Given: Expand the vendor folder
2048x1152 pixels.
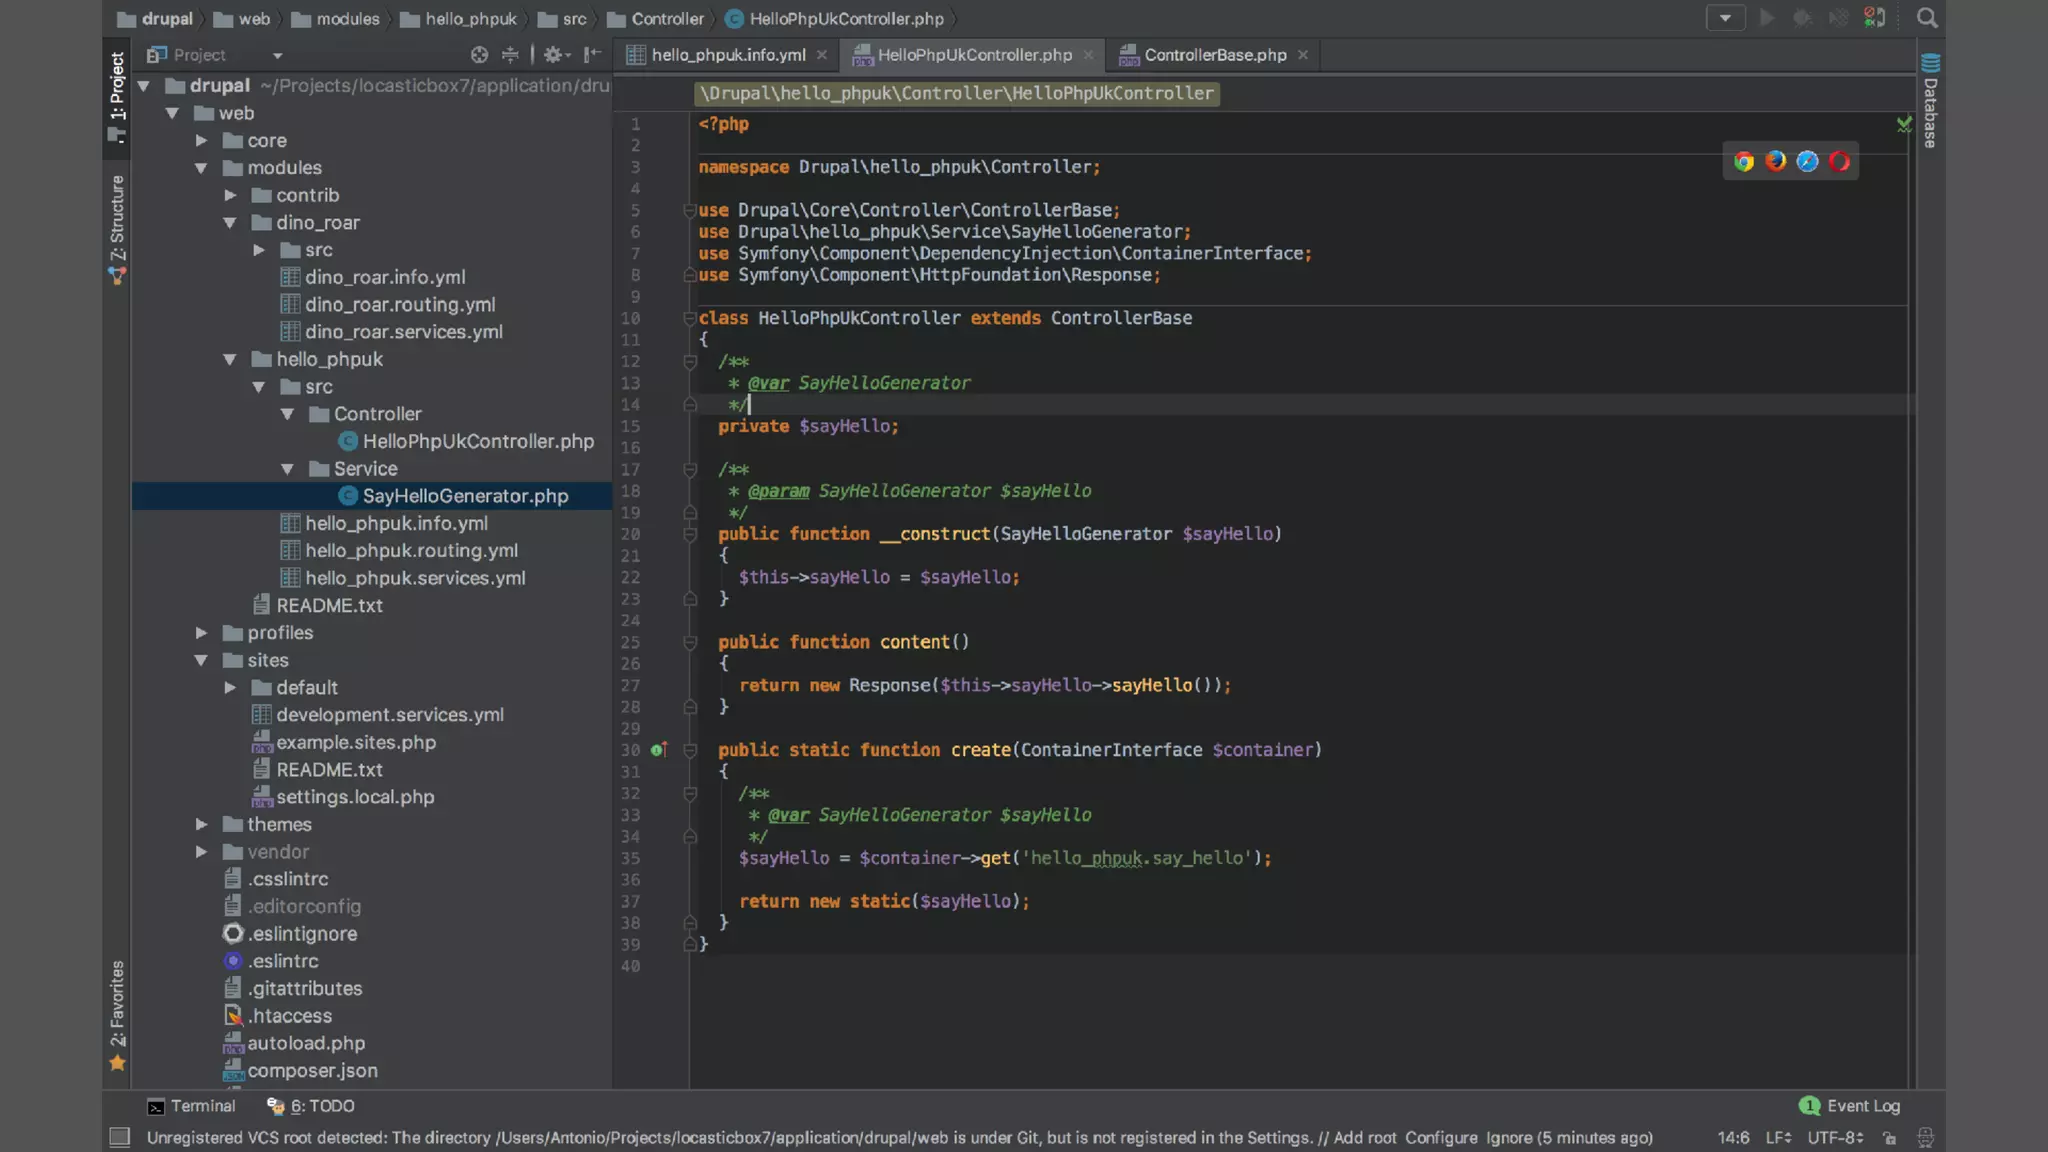Looking at the screenshot, I should (202, 852).
